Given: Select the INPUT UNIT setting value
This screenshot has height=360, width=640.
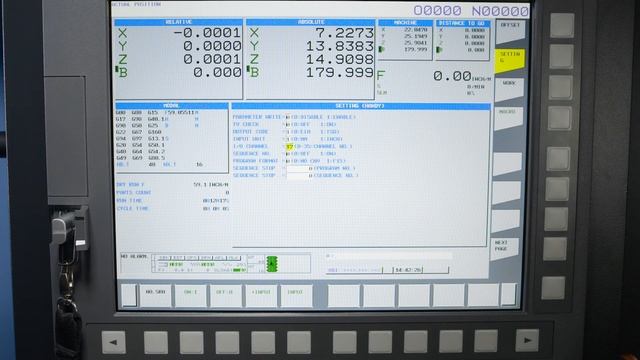Looking at the screenshot, I should (x=288, y=139).
